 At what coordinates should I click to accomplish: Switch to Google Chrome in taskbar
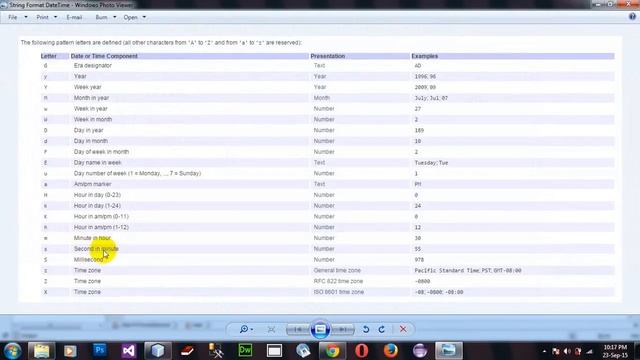pyautogui.click(x=332, y=351)
